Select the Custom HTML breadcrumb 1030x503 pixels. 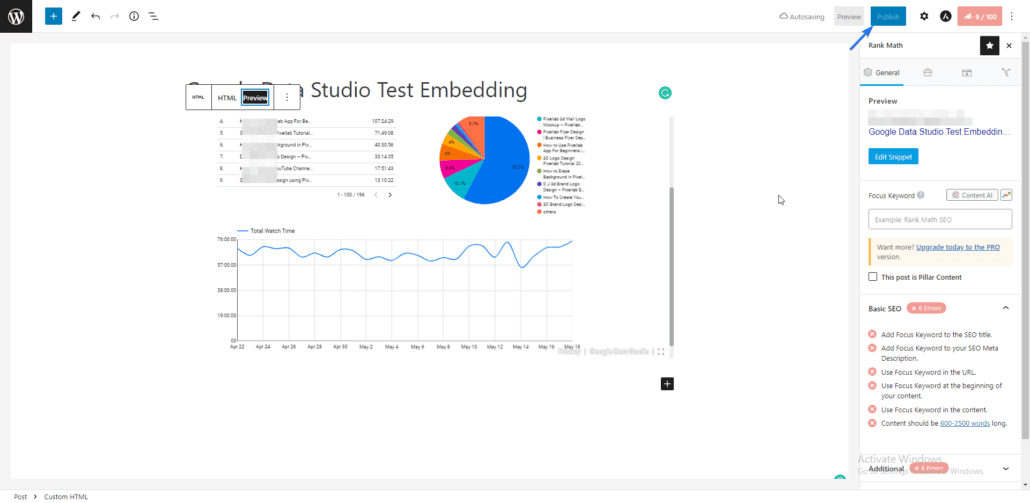point(66,497)
